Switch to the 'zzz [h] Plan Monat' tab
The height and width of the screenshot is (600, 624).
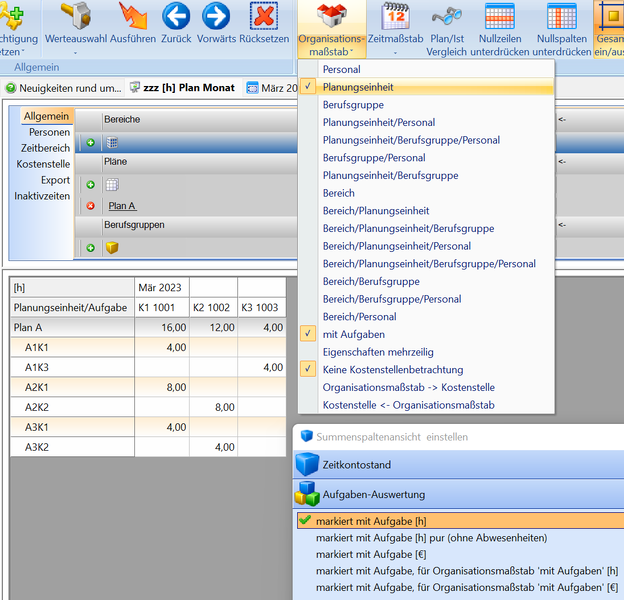click(x=188, y=88)
